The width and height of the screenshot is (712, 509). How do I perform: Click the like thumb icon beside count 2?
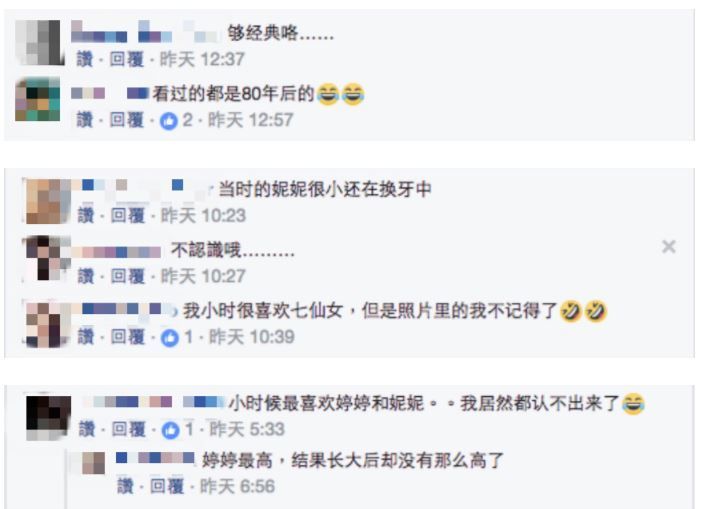coord(168,121)
